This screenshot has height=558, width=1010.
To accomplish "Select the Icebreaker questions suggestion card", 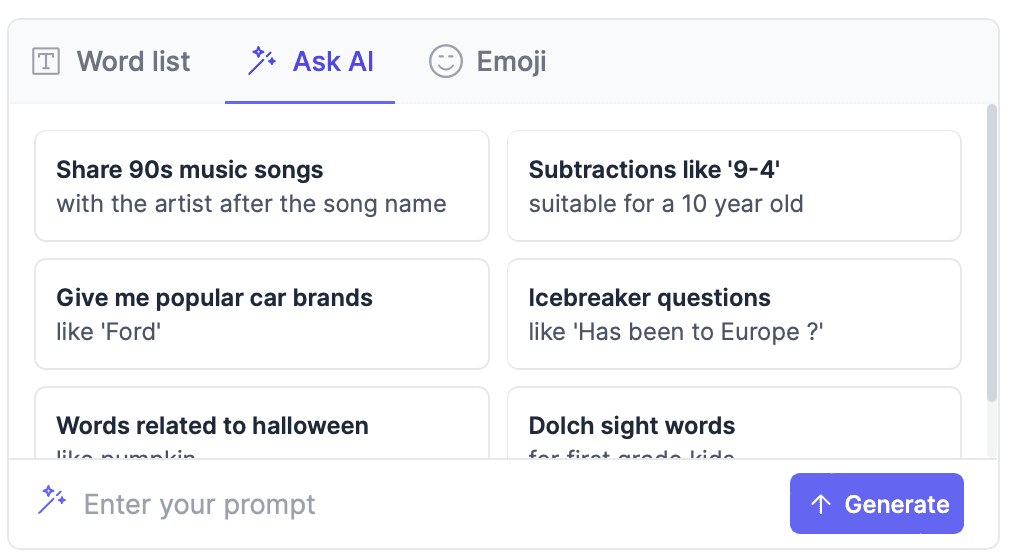I will pos(734,314).
